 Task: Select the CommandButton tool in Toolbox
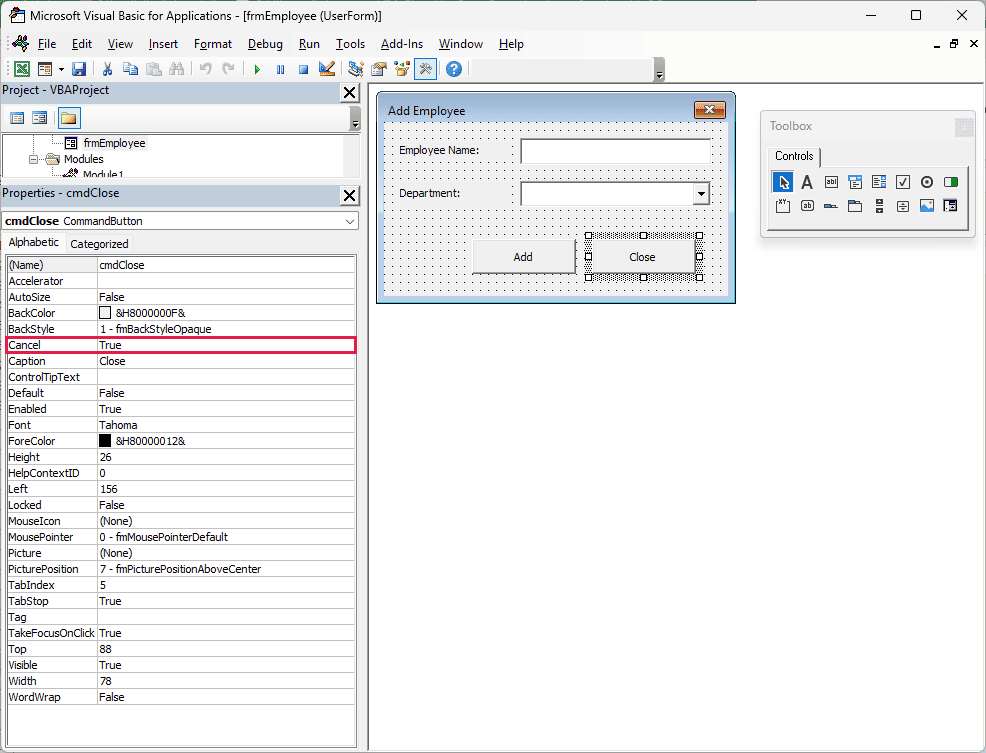coord(807,206)
